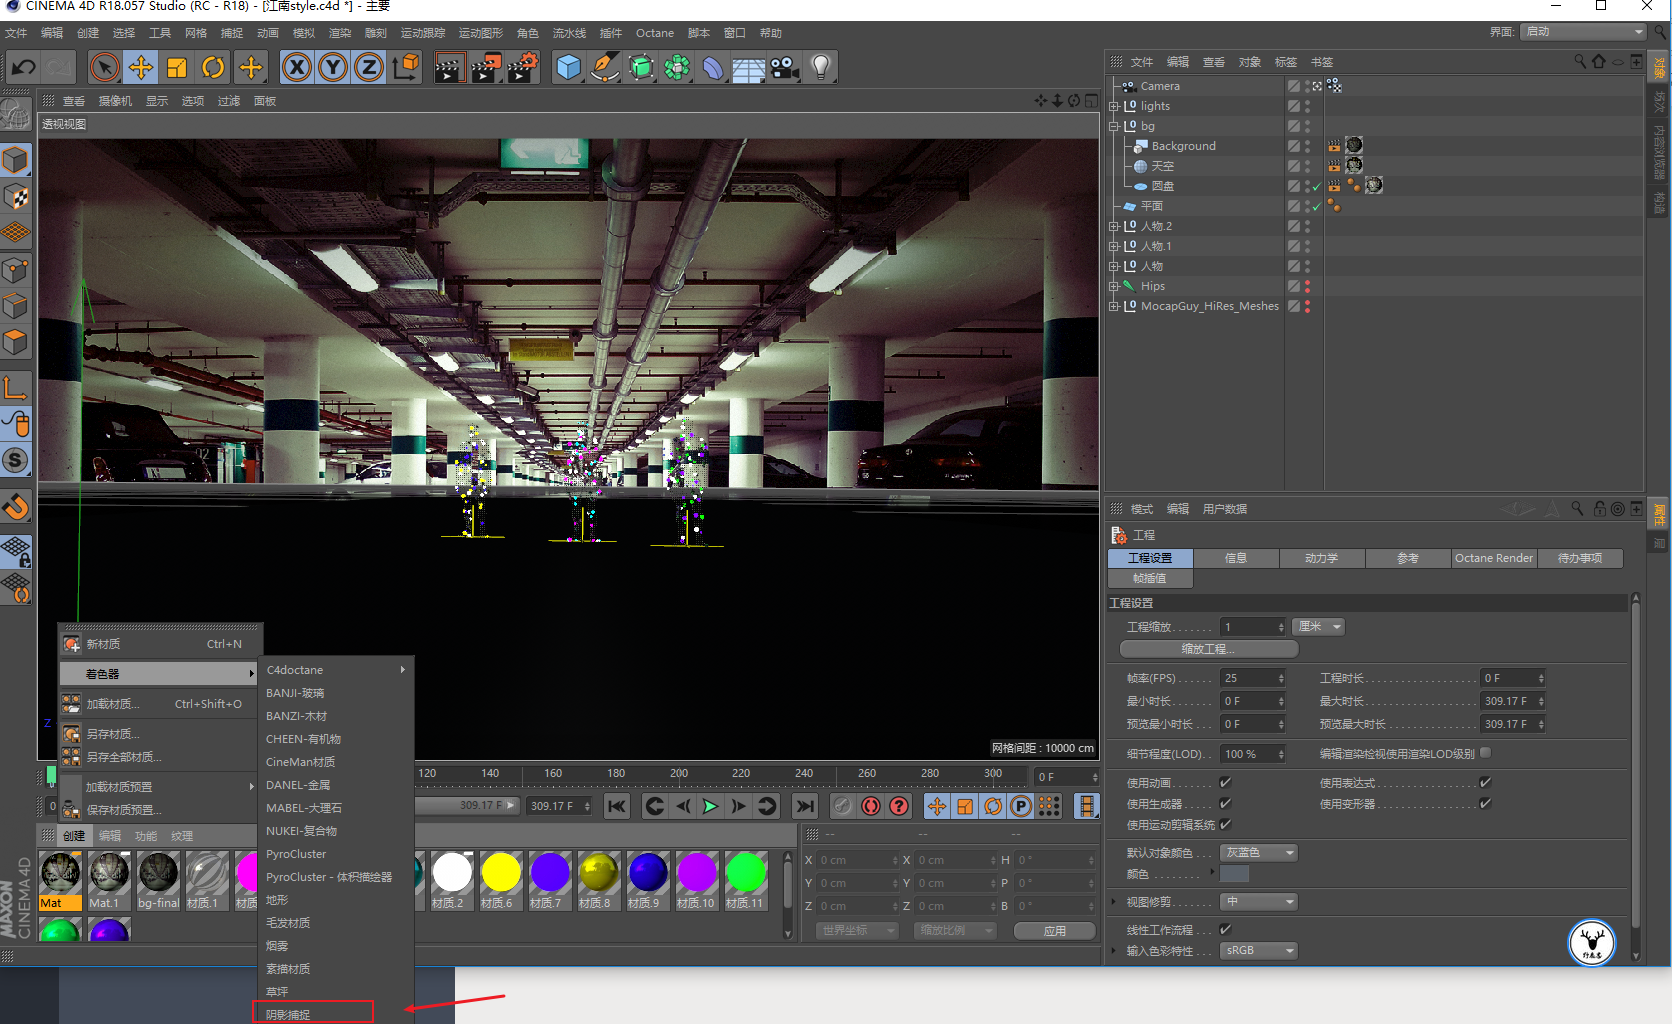
Task: Click the red Record keyframe button
Action: pyautogui.click(x=871, y=806)
